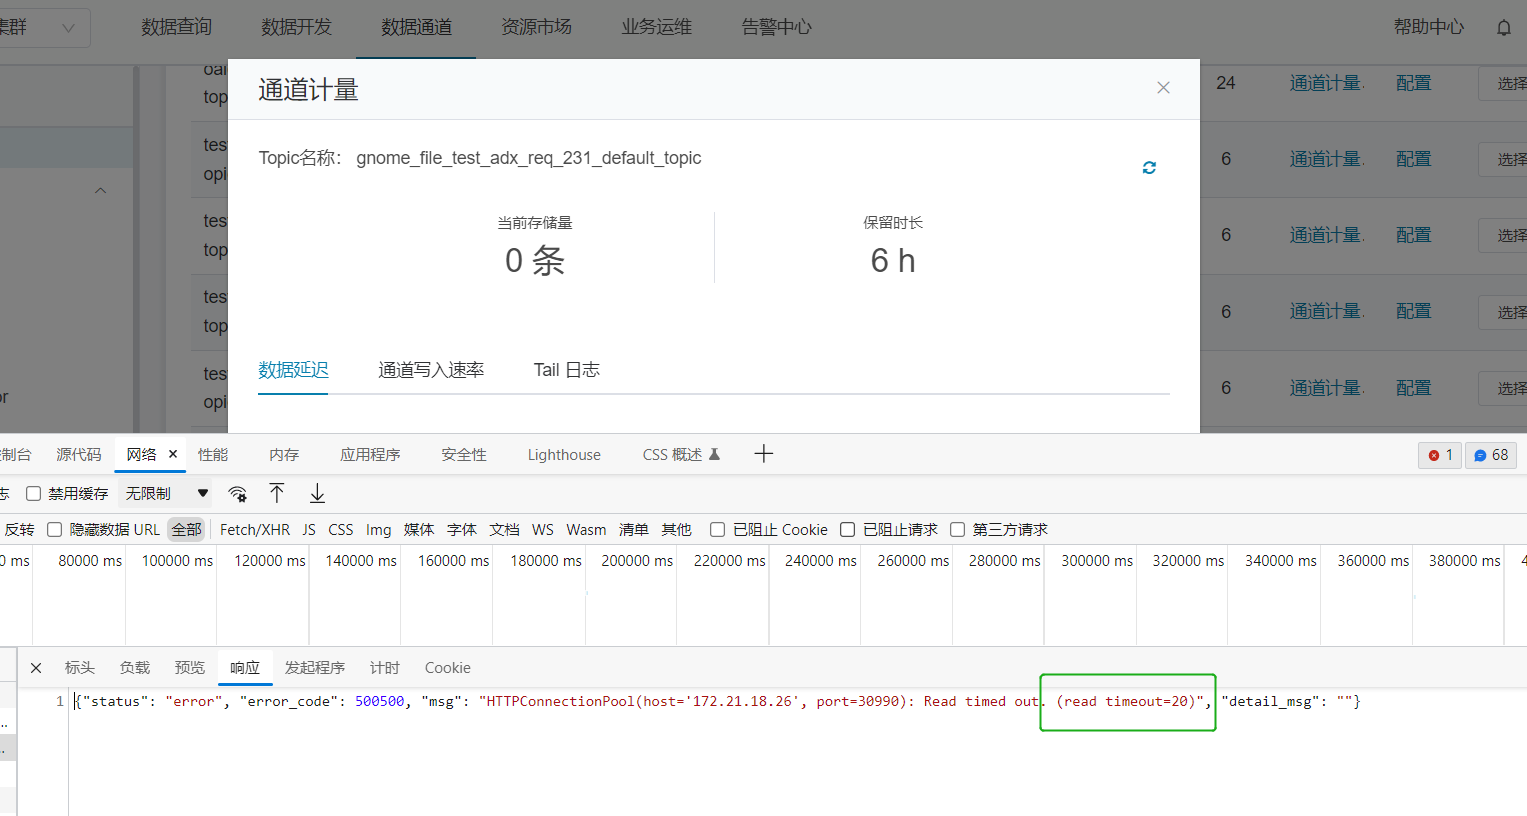This screenshot has width=1527, height=816.
Task: Open 帮助中心 link
Action: coord(1428,27)
